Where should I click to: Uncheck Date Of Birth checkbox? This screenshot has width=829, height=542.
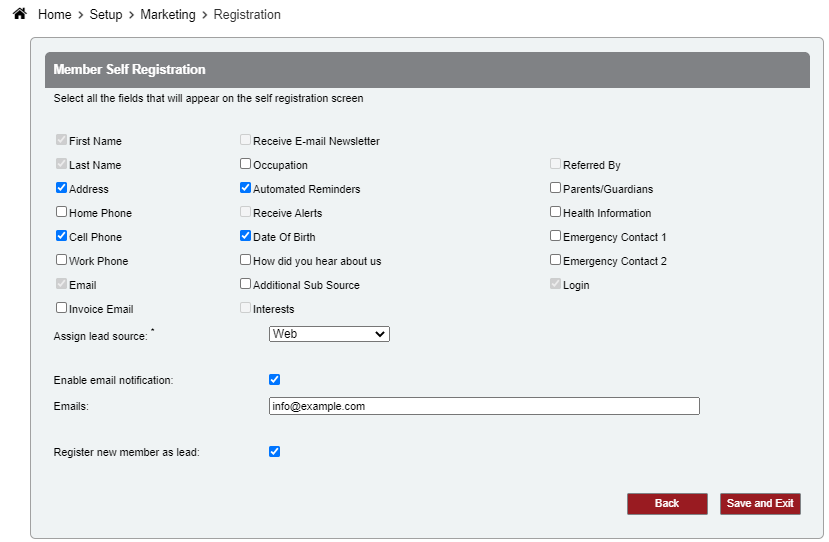(x=246, y=236)
